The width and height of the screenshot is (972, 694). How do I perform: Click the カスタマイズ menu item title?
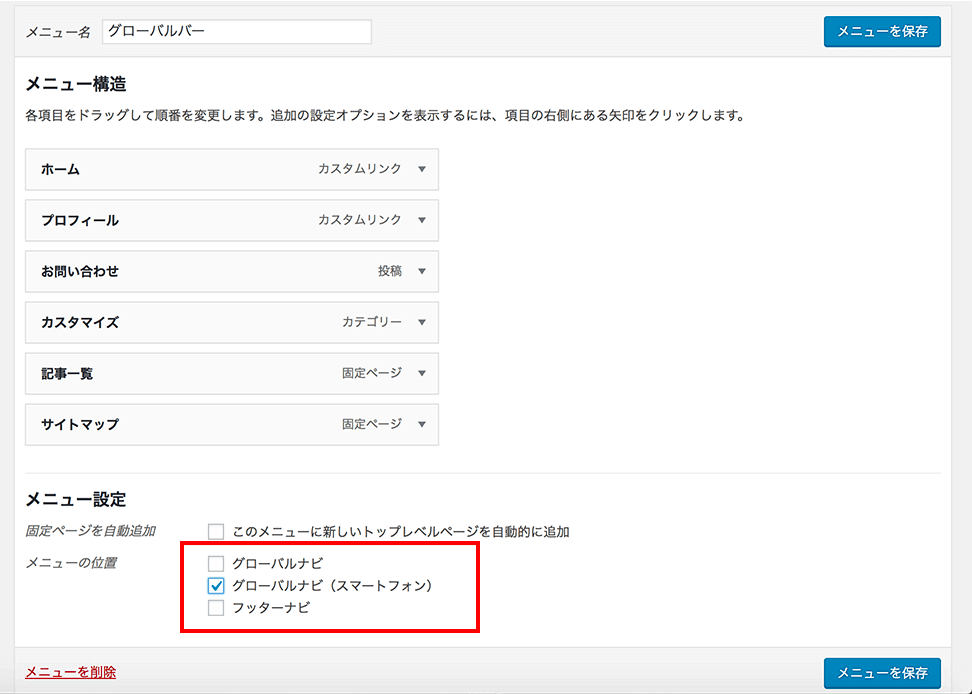tap(80, 323)
